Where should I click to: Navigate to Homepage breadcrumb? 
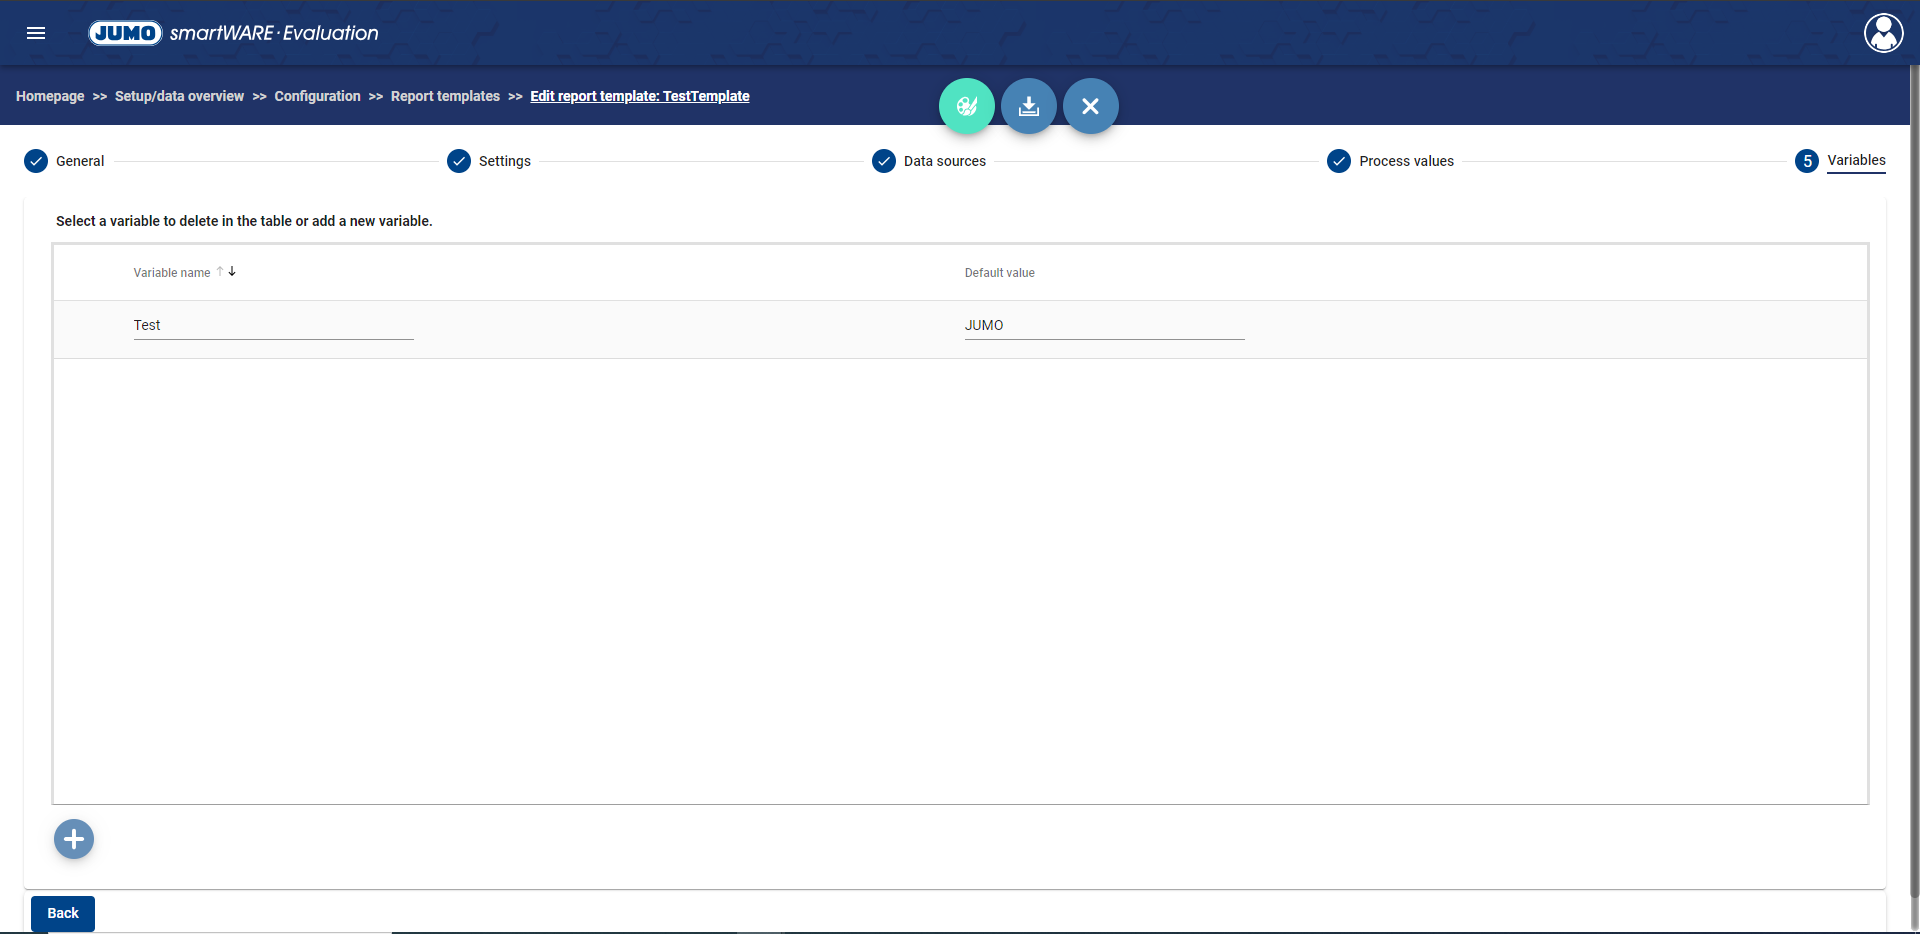pos(50,96)
